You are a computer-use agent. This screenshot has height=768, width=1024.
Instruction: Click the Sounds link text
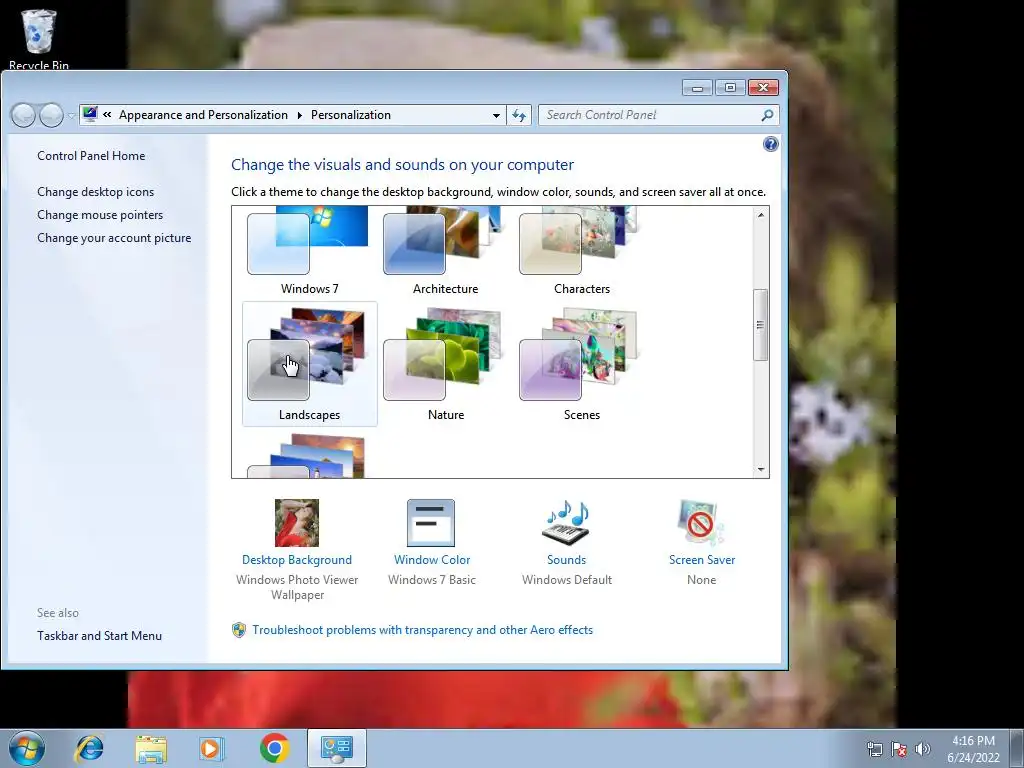(566, 560)
